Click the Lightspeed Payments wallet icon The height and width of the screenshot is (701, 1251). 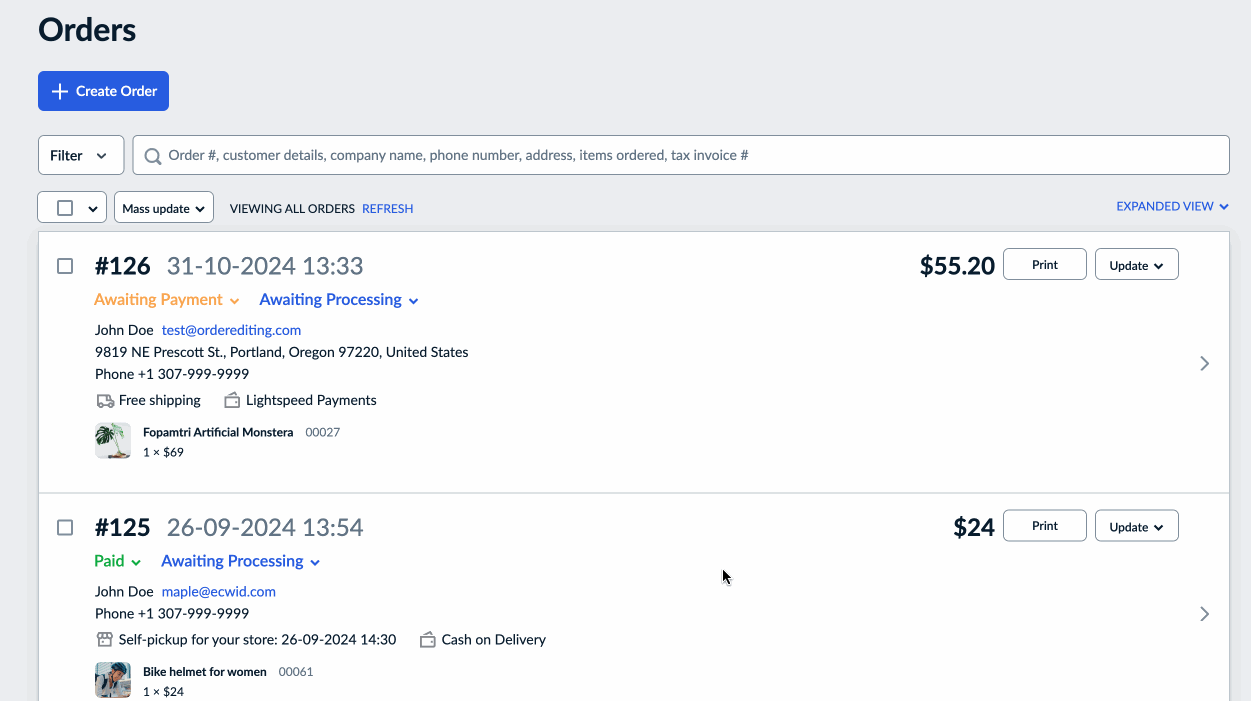click(232, 401)
